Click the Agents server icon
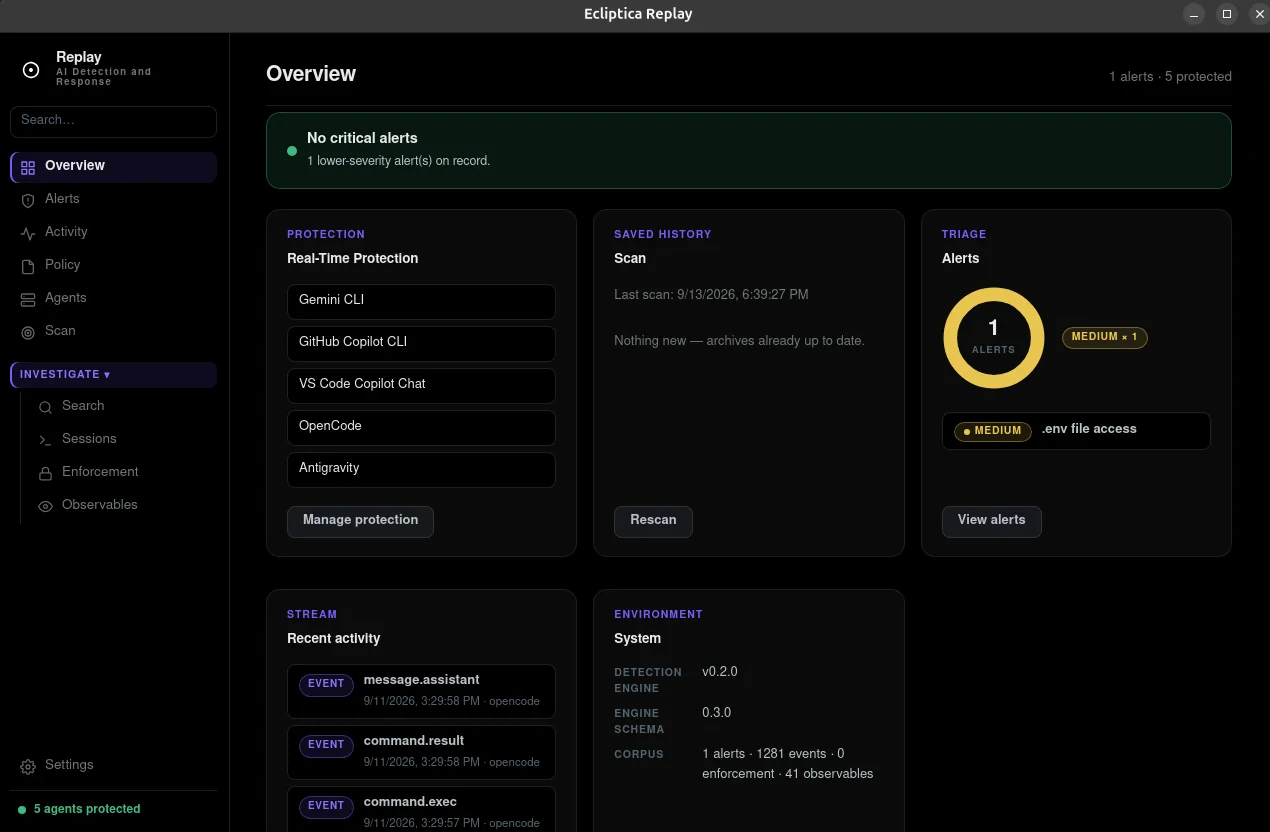This screenshot has height=832, width=1270. tap(28, 299)
